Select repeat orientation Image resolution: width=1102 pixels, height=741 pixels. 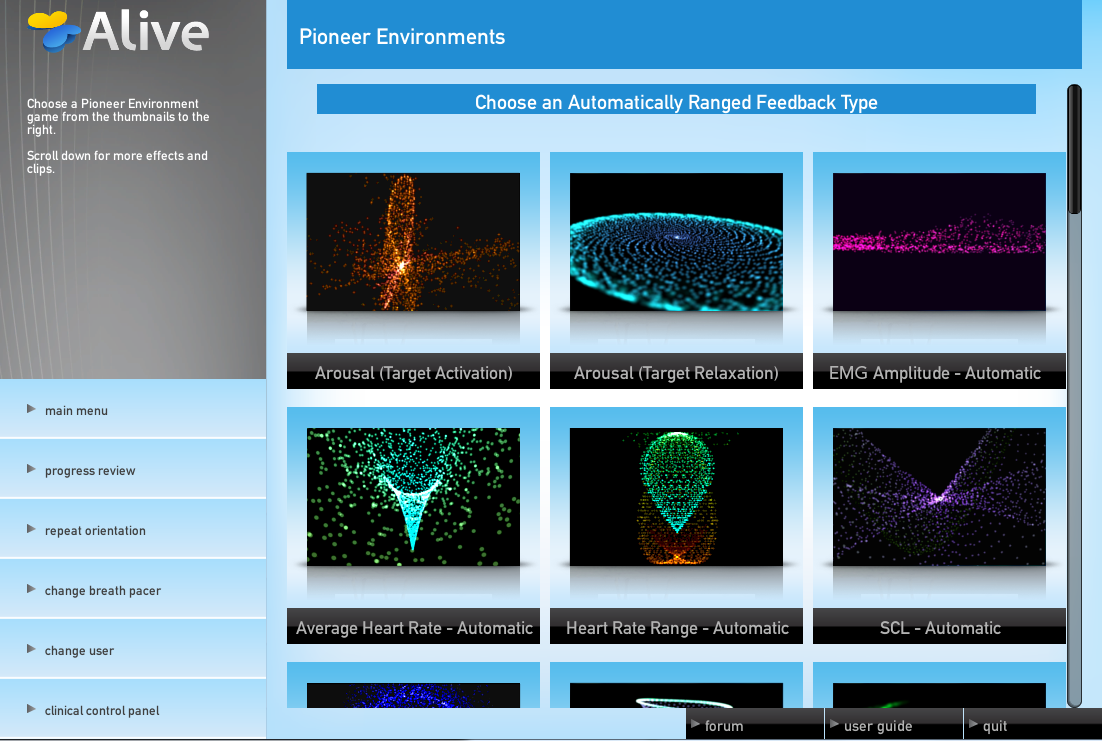95,531
